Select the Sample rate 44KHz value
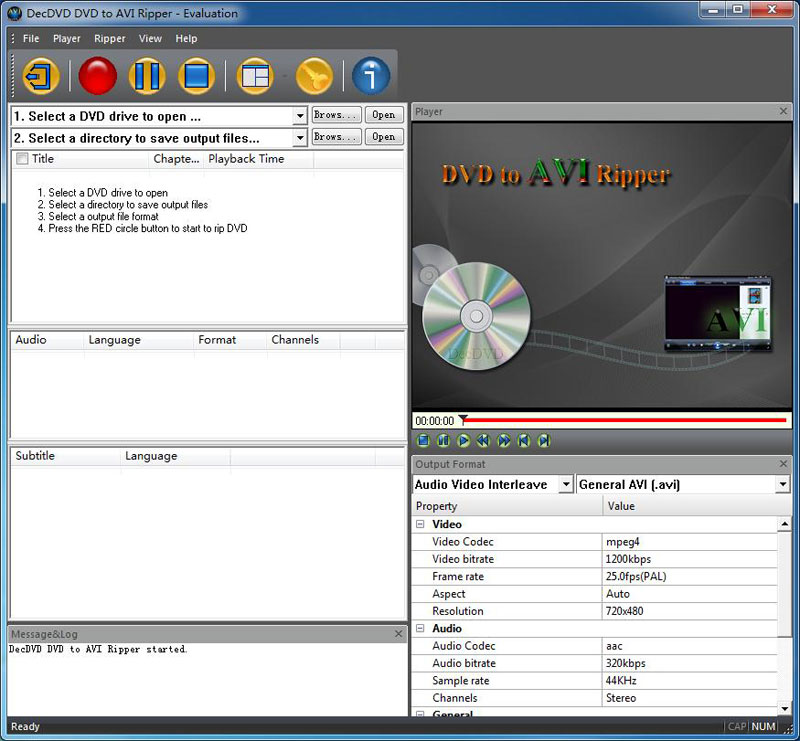800x741 pixels. (690, 680)
